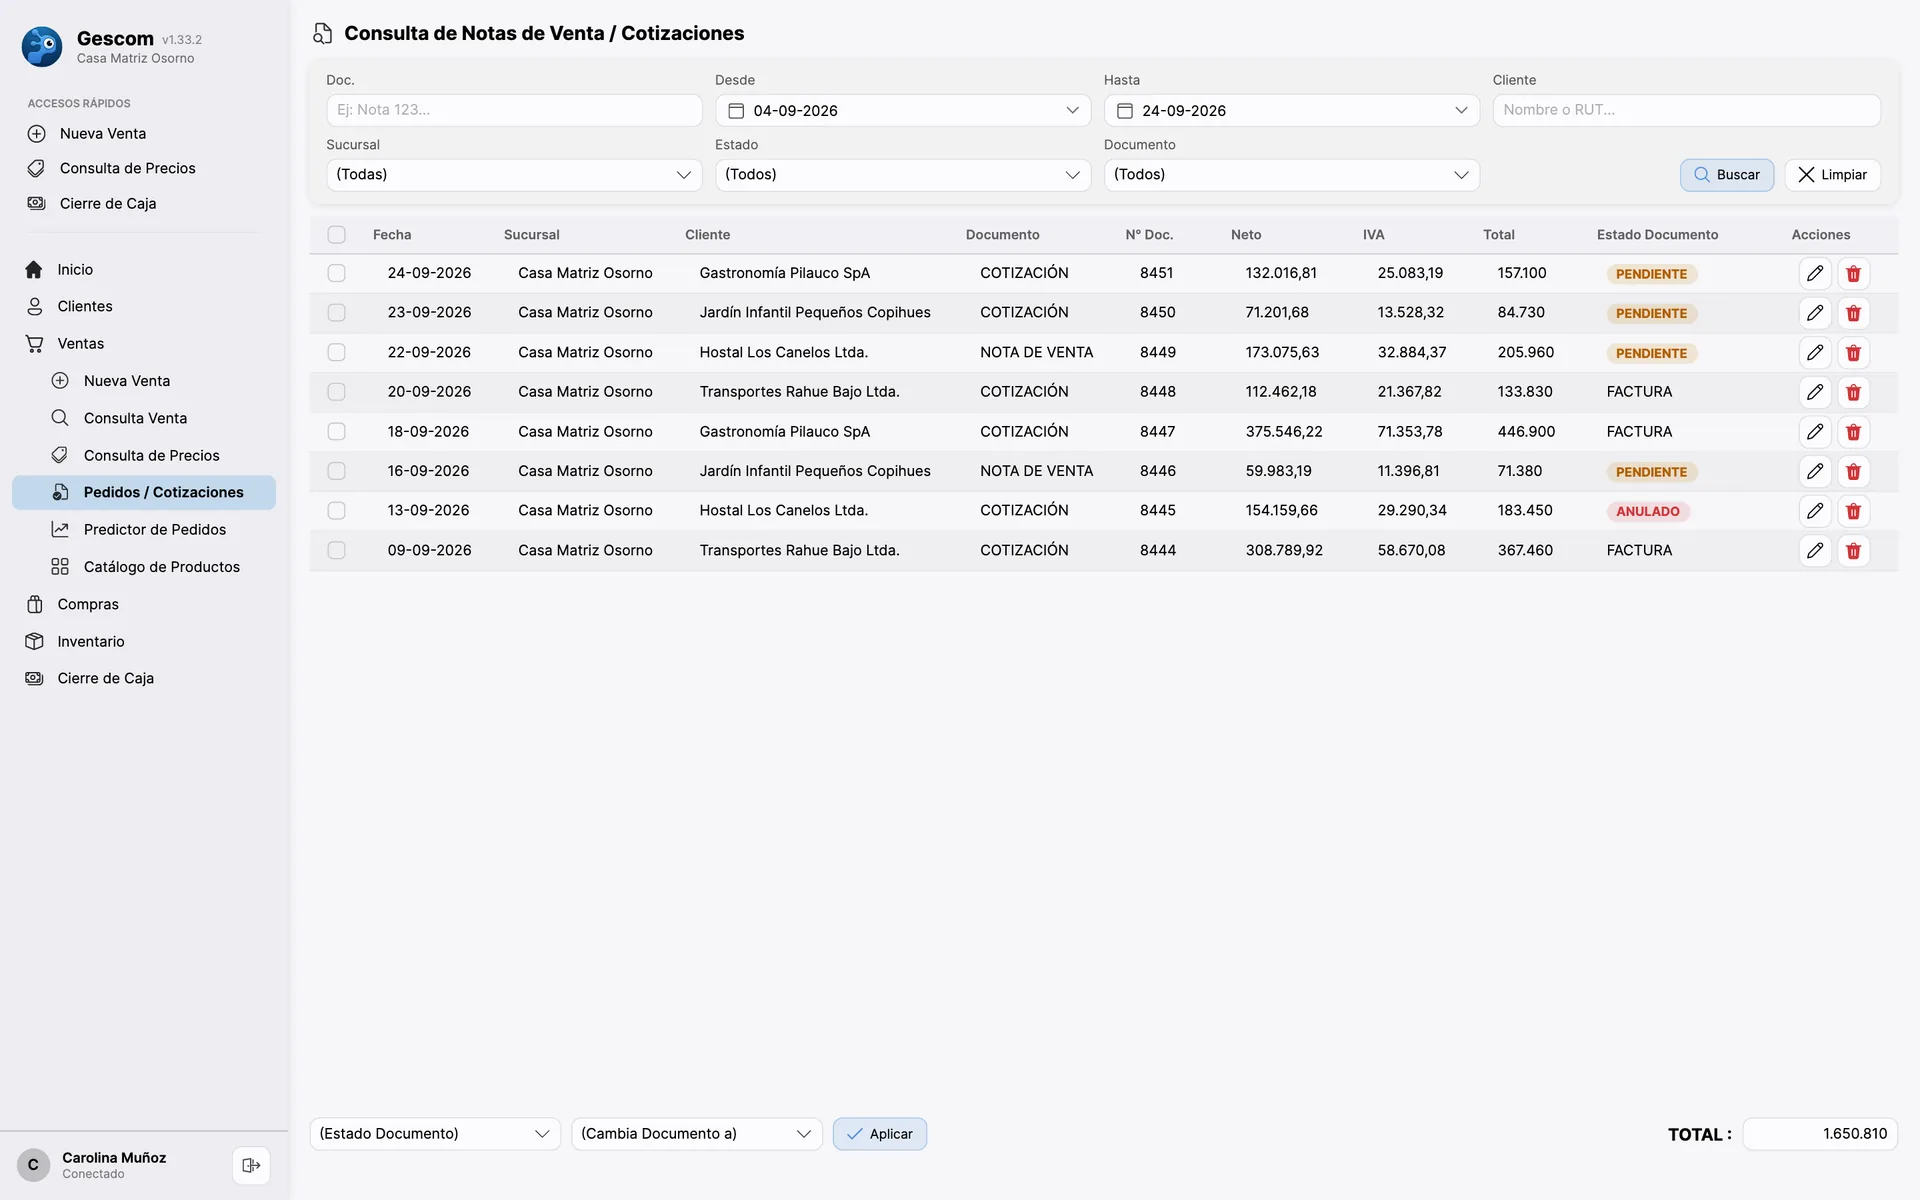The width and height of the screenshot is (1920, 1200).
Task: Open Inicio via the home icon
Action: (x=34, y=269)
